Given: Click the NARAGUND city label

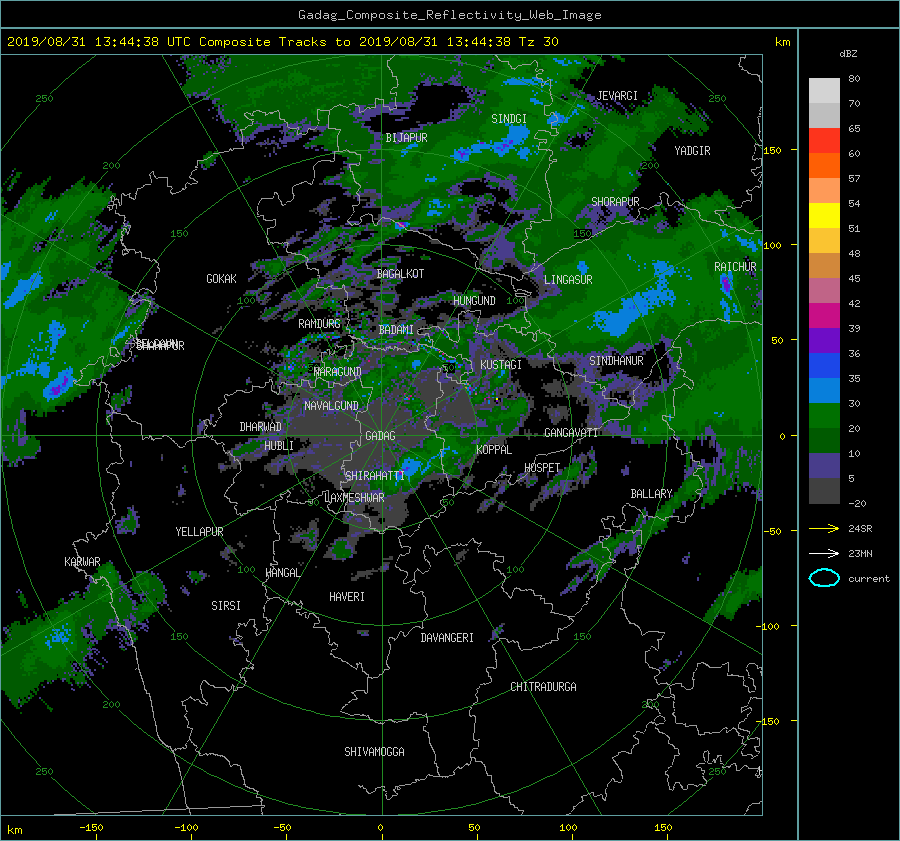Looking at the screenshot, I should pos(338,372).
